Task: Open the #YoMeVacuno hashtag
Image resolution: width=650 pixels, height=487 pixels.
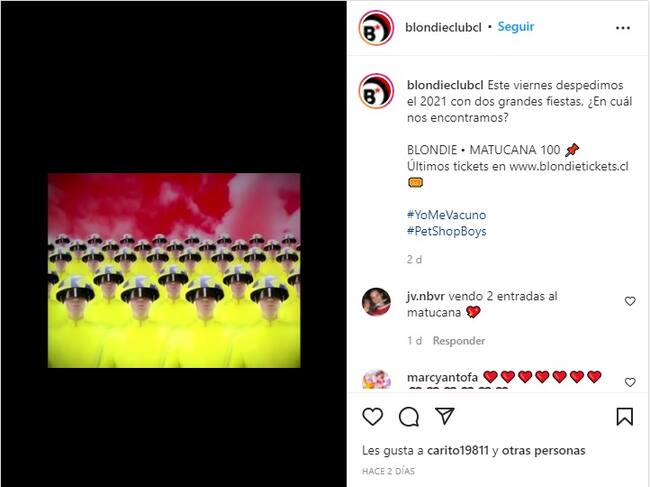Action: [446, 215]
